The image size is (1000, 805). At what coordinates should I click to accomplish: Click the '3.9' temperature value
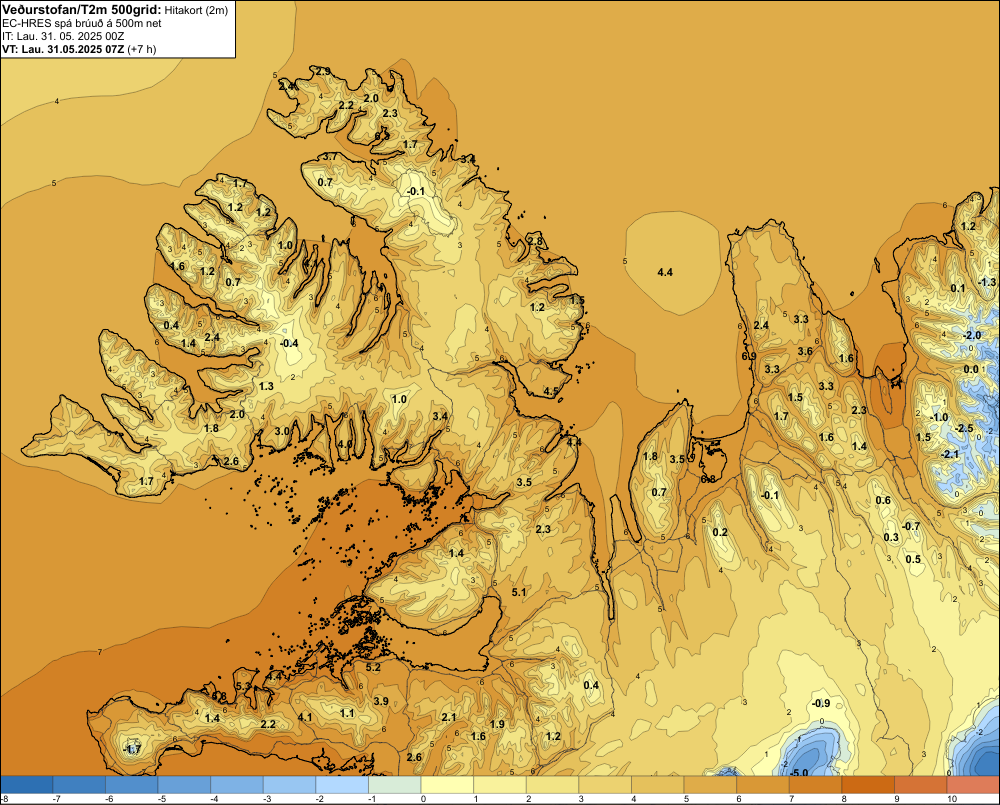point(381,701)
